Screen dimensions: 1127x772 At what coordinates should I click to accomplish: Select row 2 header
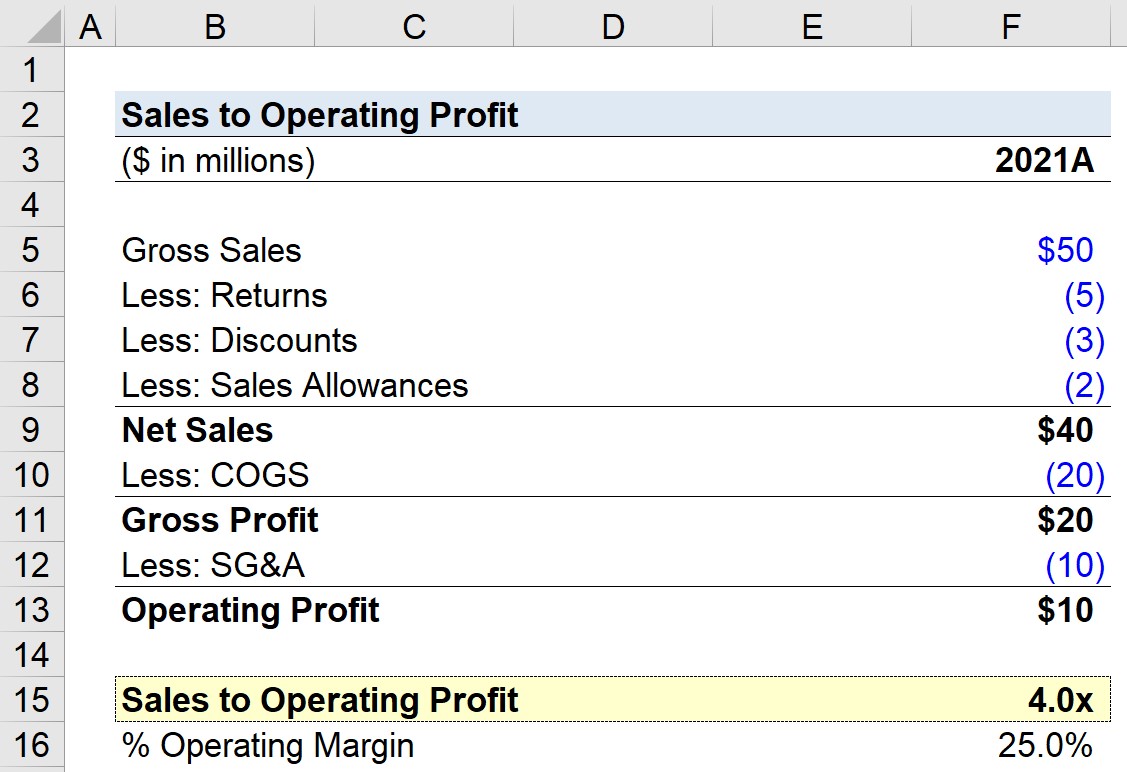pos(32,114)
